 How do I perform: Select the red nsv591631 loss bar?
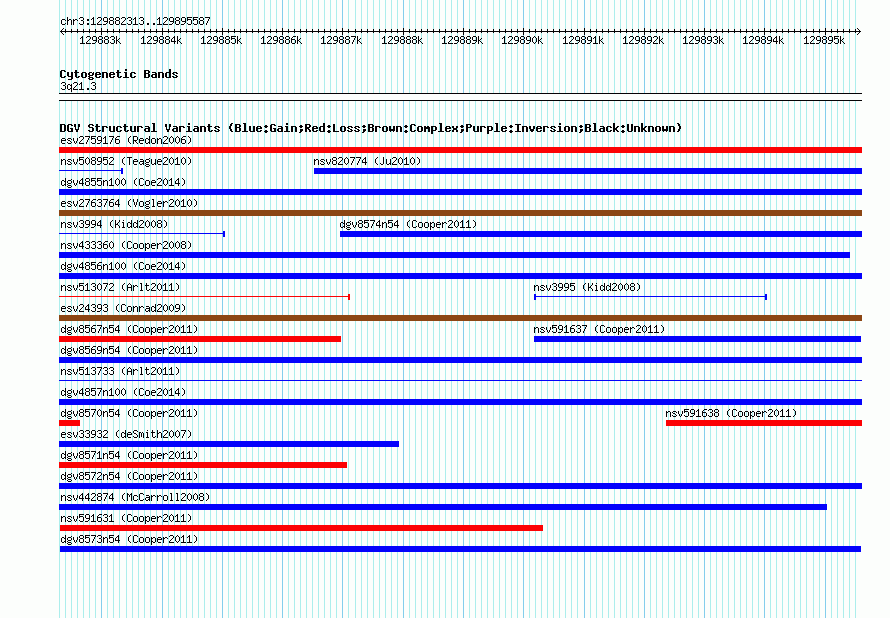click(301, 528)
